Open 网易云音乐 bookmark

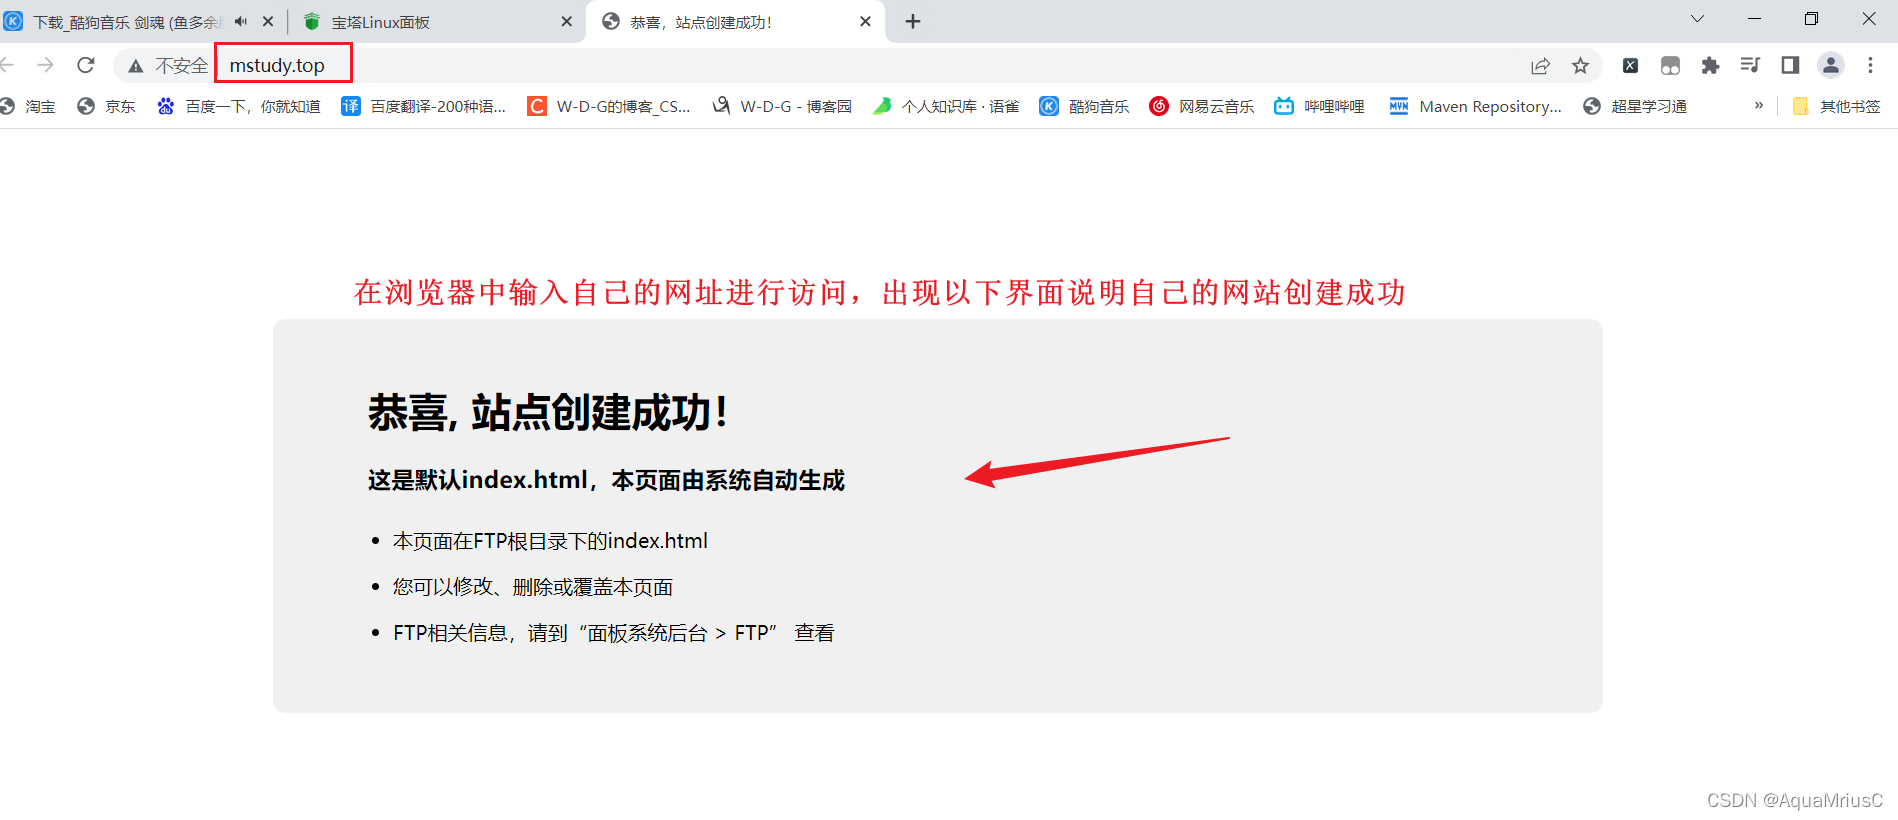pyautogui.click(x=1202, y=106)
